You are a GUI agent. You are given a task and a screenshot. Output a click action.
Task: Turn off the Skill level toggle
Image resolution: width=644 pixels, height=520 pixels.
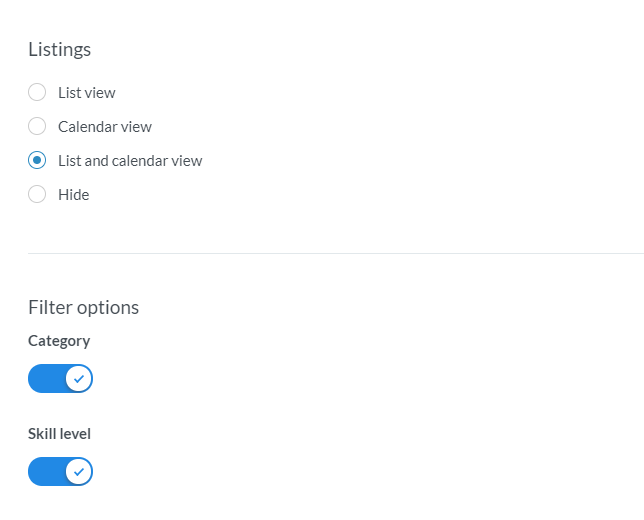[x=60, y=471]
